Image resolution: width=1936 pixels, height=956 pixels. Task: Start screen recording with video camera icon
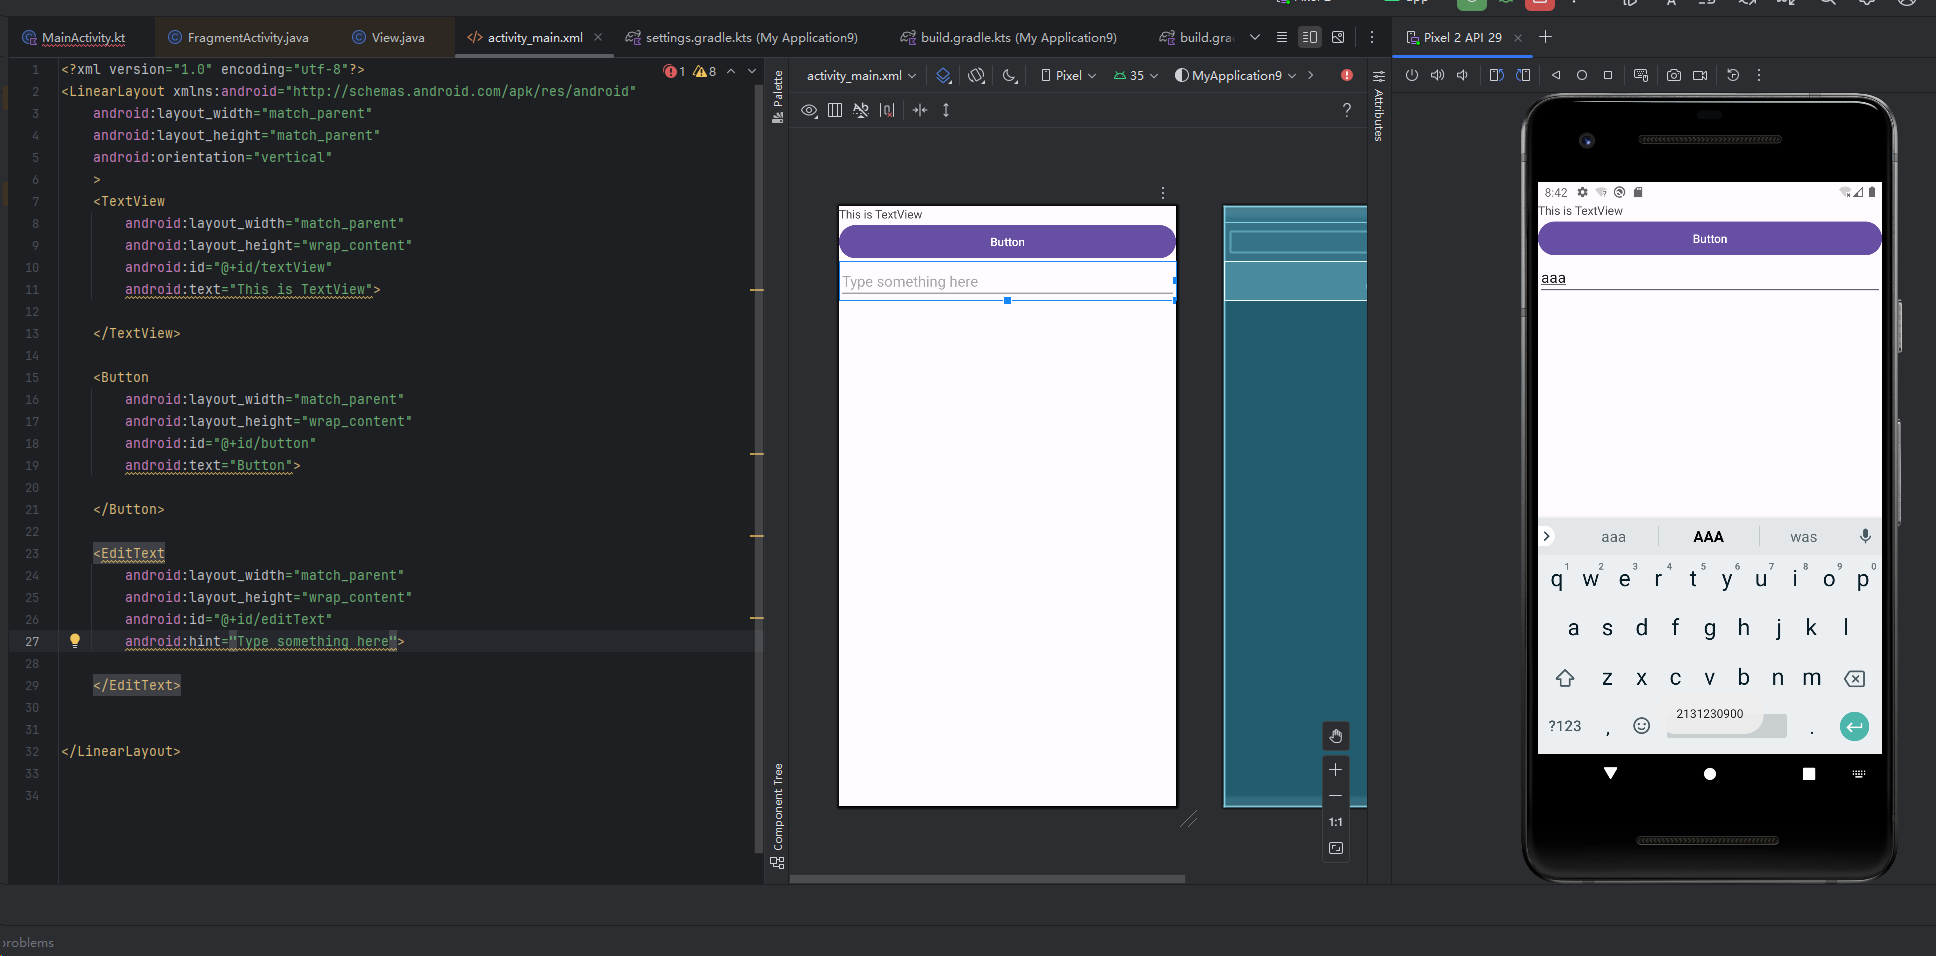pos(1700,75)
